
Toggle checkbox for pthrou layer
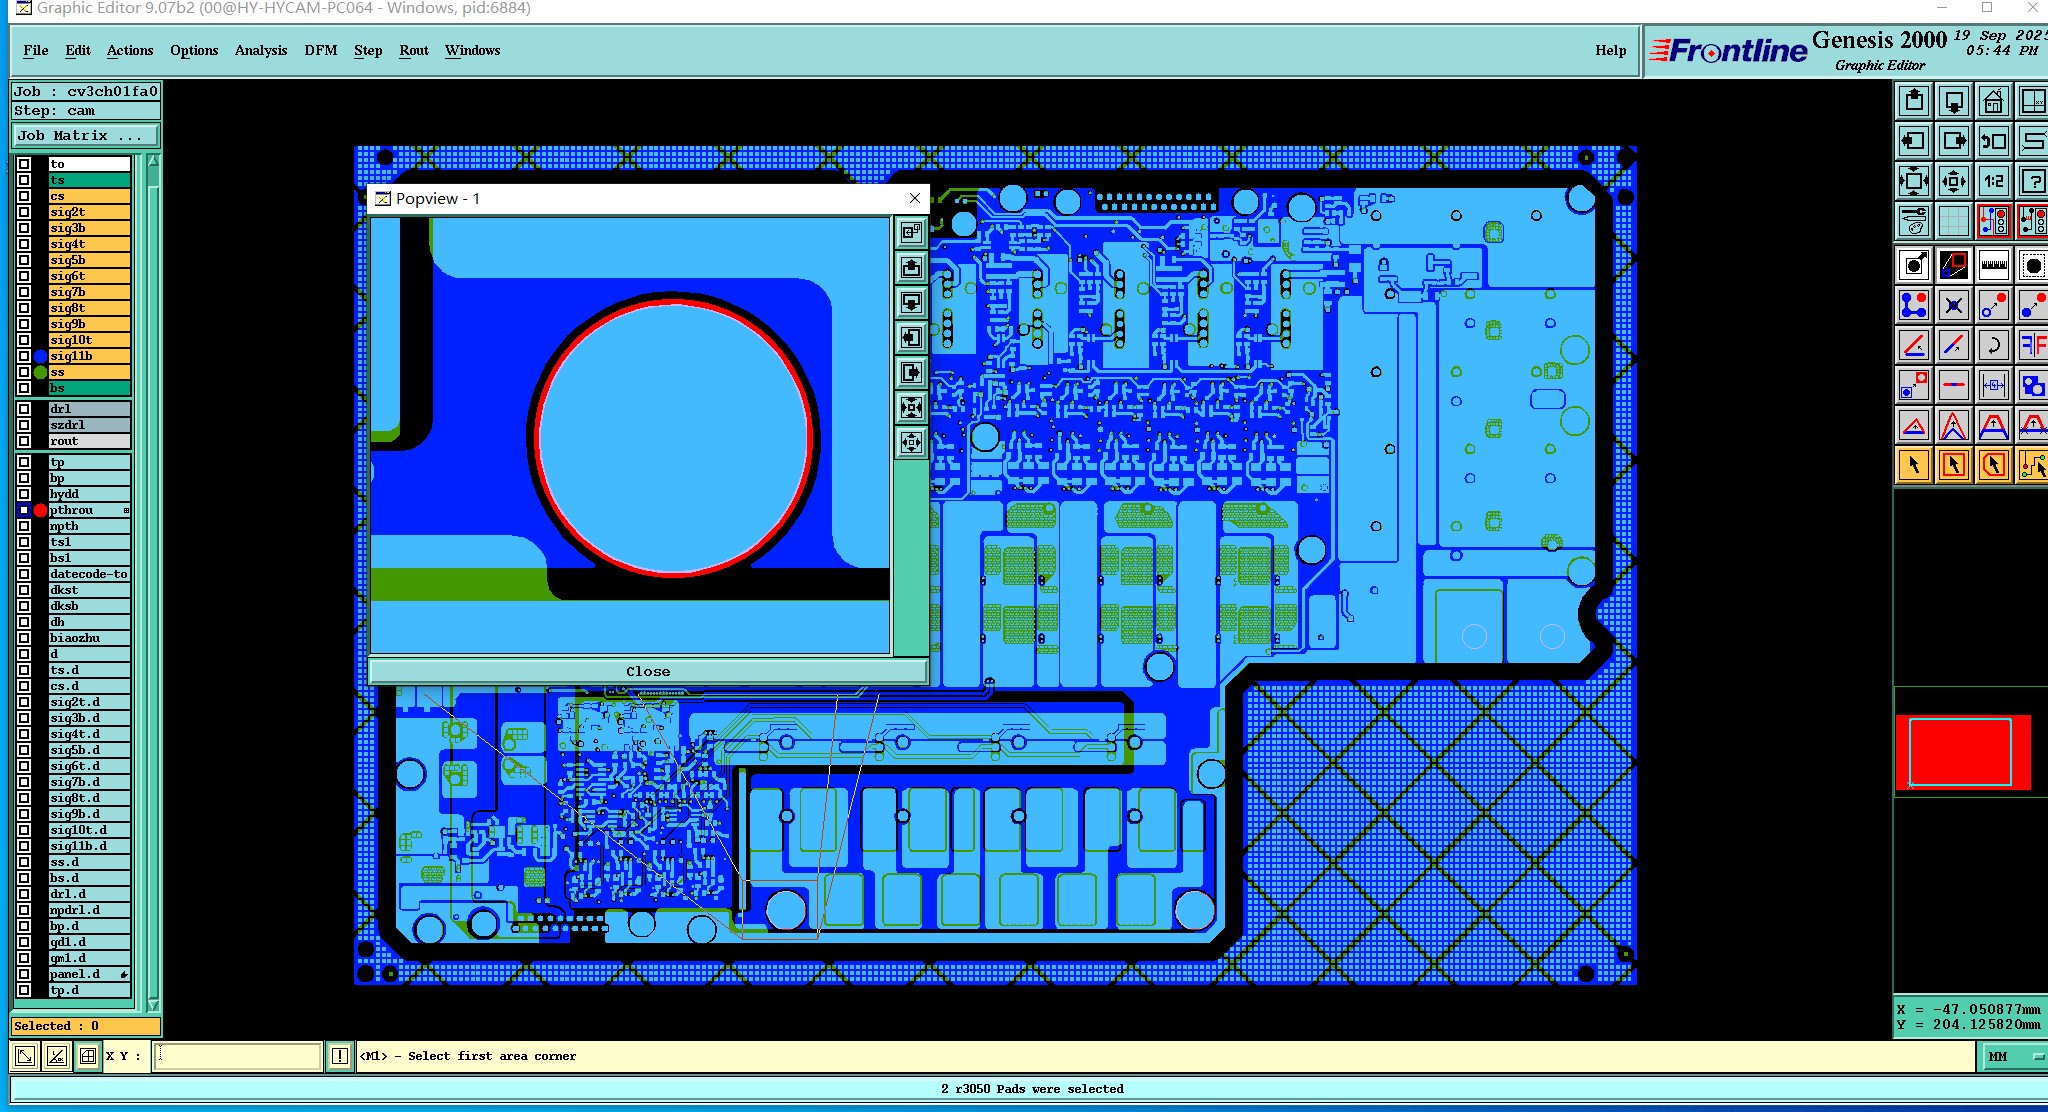[24, 510]
